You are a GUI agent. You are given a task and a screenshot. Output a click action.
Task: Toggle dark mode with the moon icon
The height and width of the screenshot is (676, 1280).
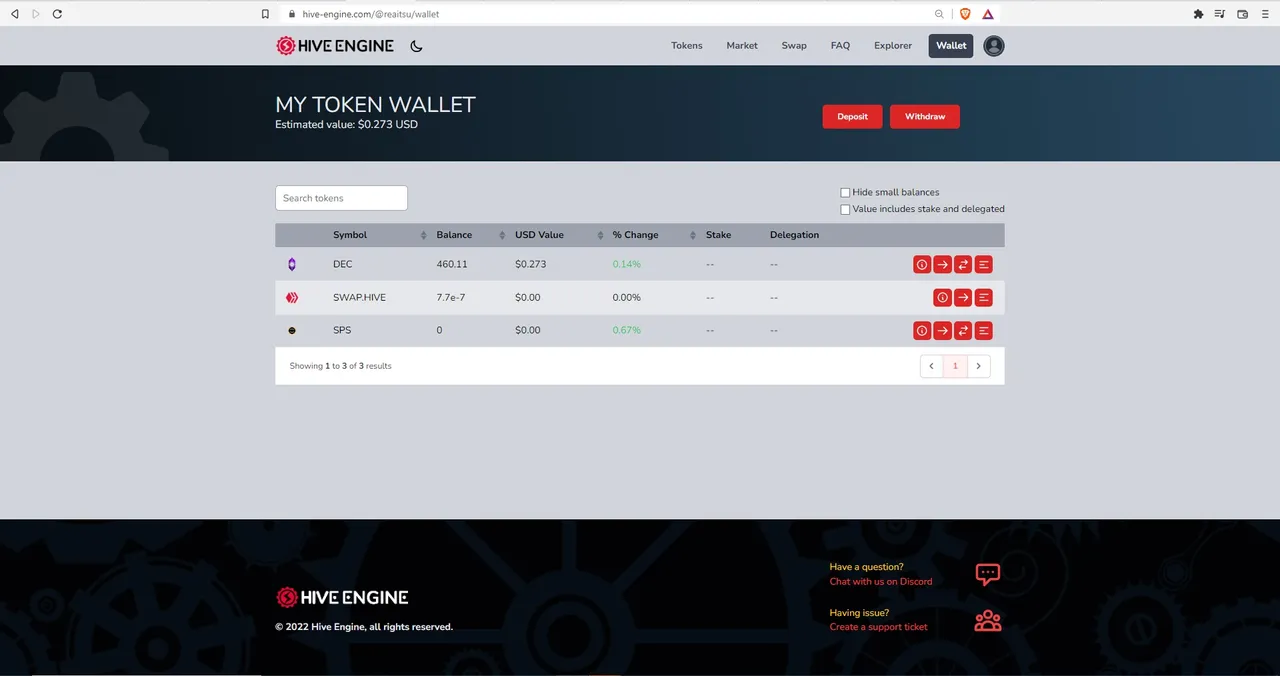(x=417, y=46)
